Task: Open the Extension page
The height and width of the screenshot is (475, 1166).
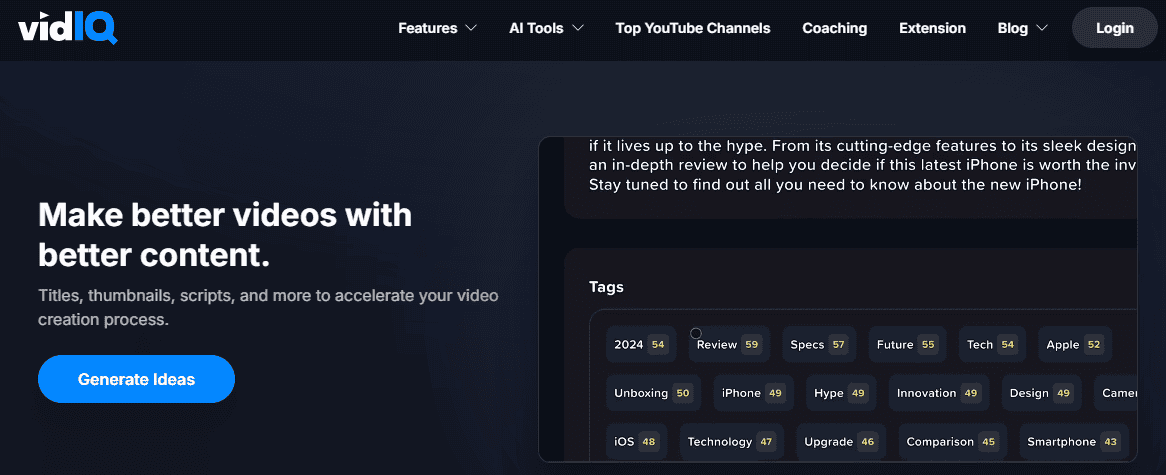Action: pyautogui.click(x=932, y=28)
